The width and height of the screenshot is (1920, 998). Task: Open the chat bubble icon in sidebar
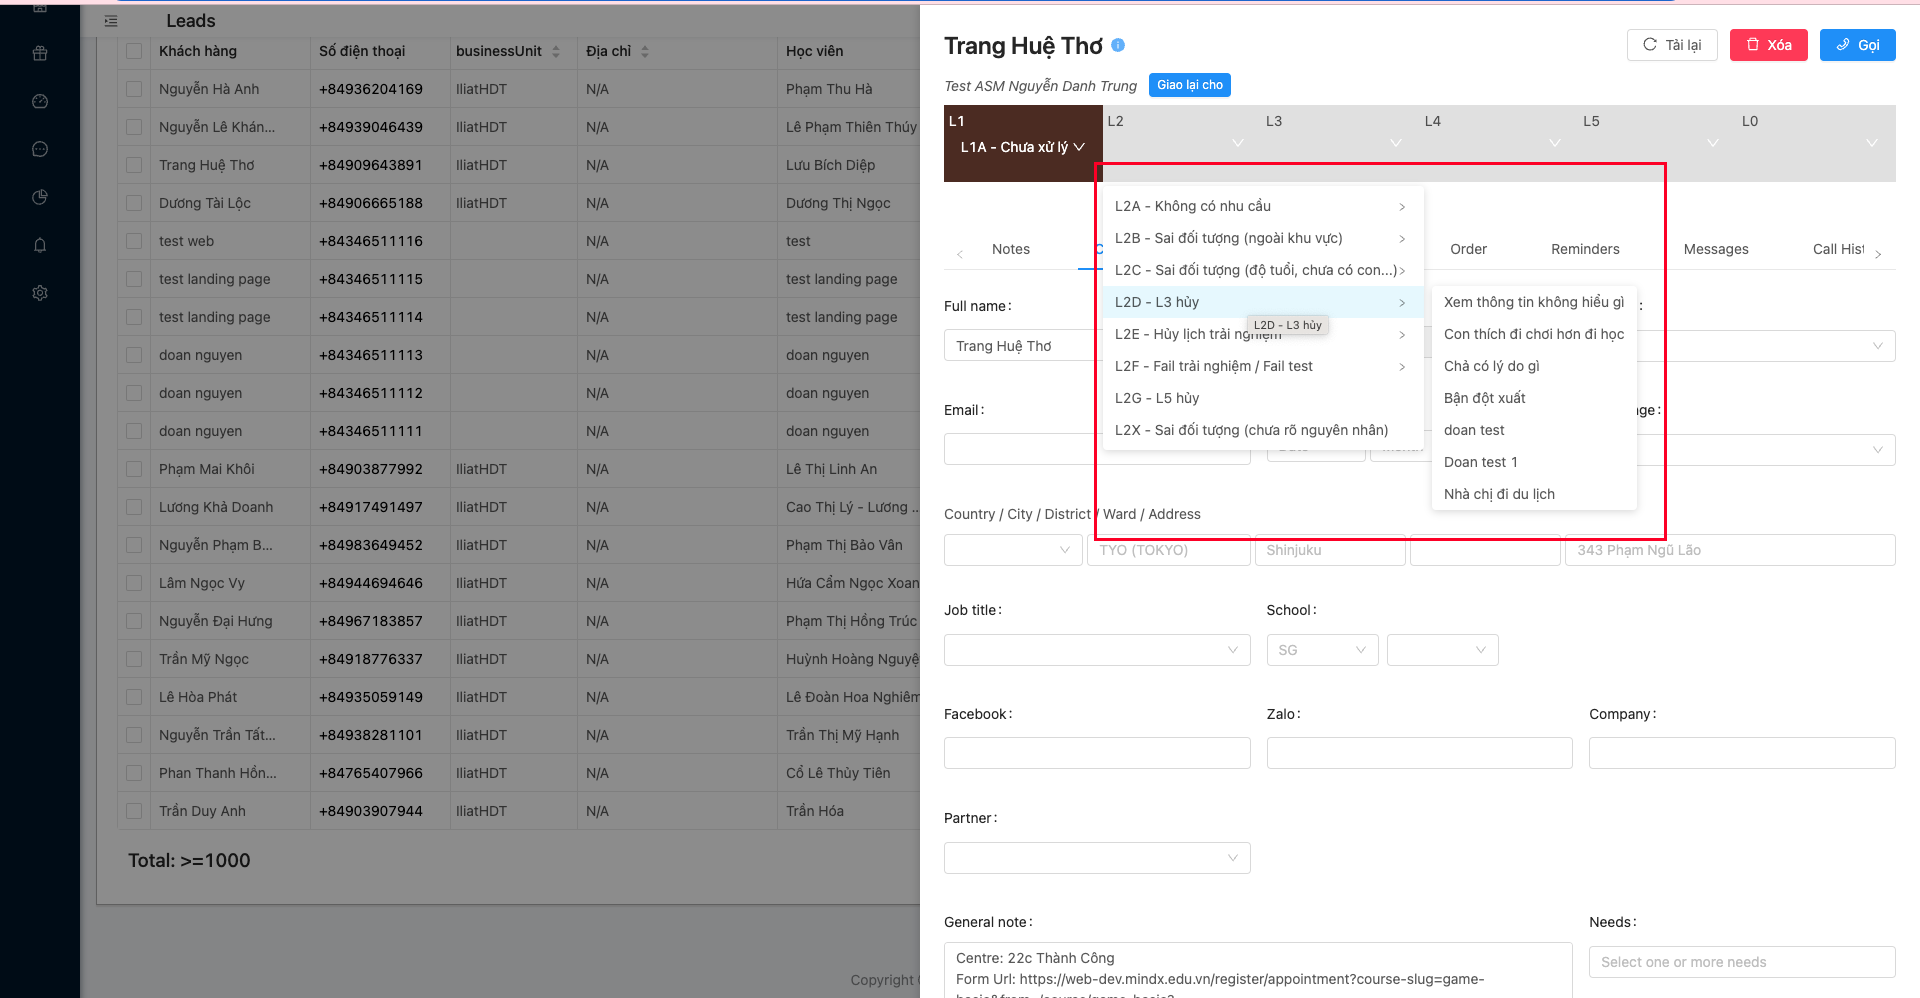(40, 149)
